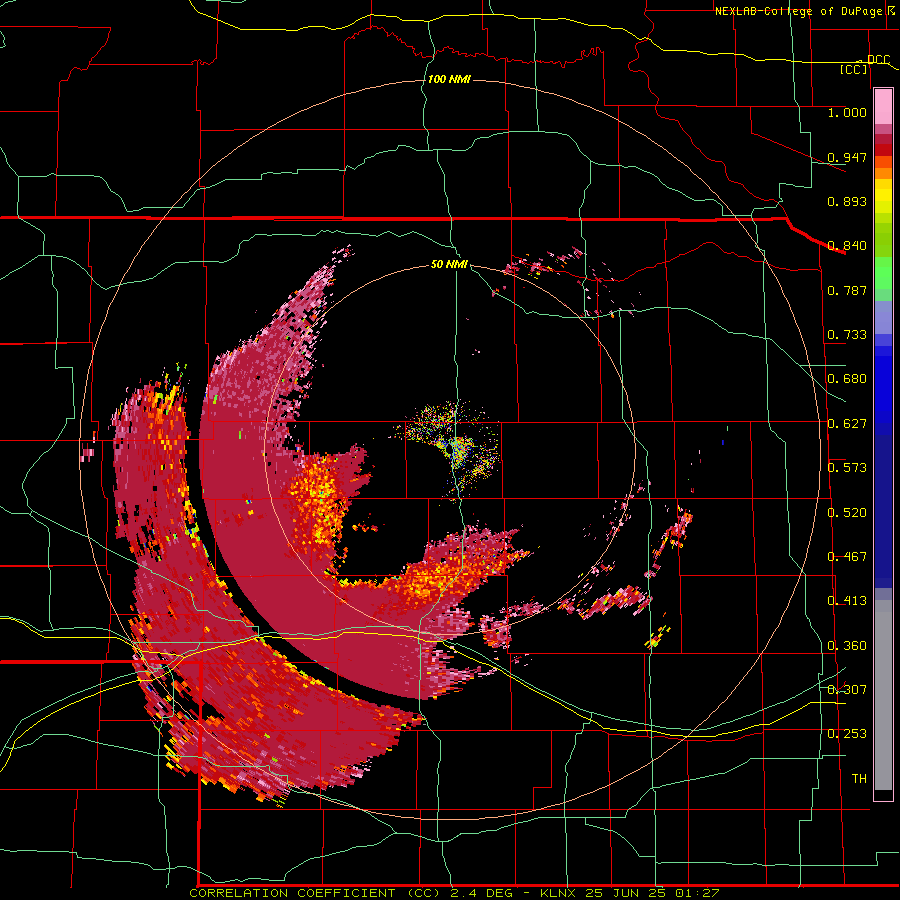The width and height of the screenshot is (900, 900).
Task: Click the 0.947 scale value
Action: [847, 157]
